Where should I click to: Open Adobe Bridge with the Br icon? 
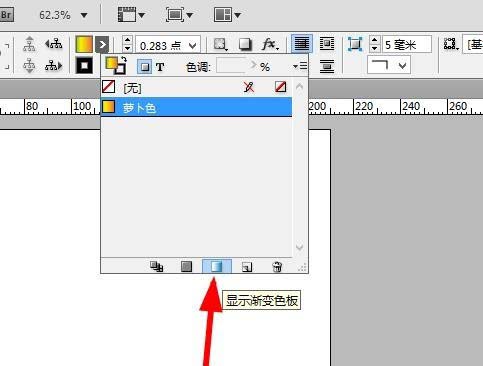6,15
